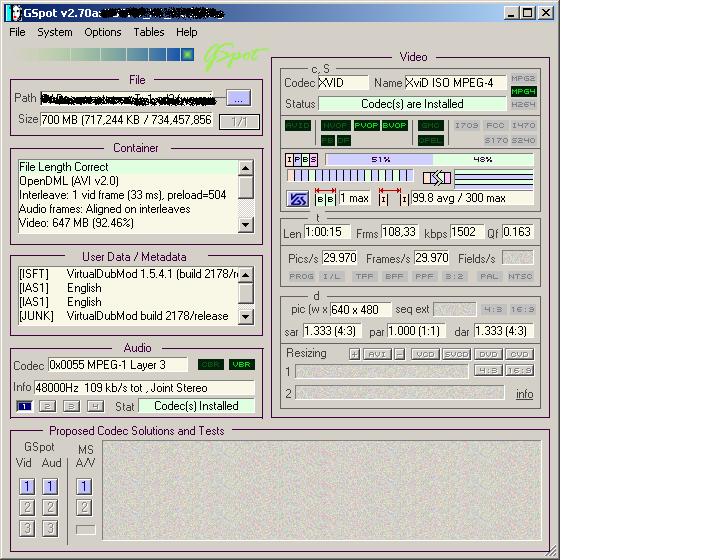Select audio stream 1 button
Screen dimensions: 720x560
point(24,406)
